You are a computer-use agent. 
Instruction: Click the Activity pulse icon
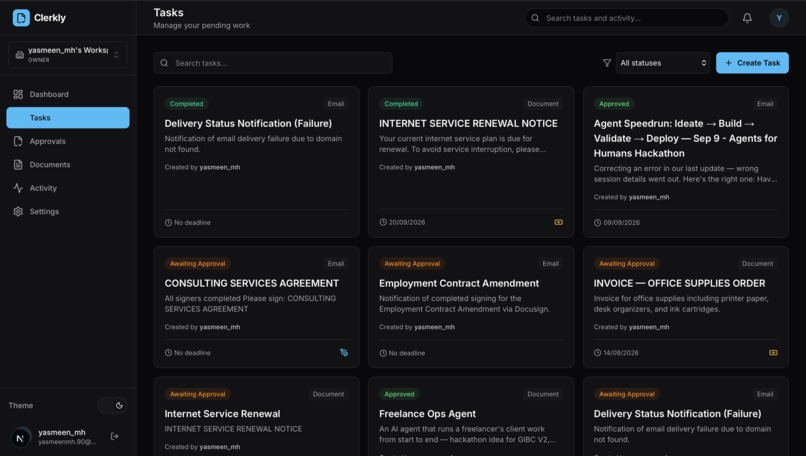(x=18, y=188)
